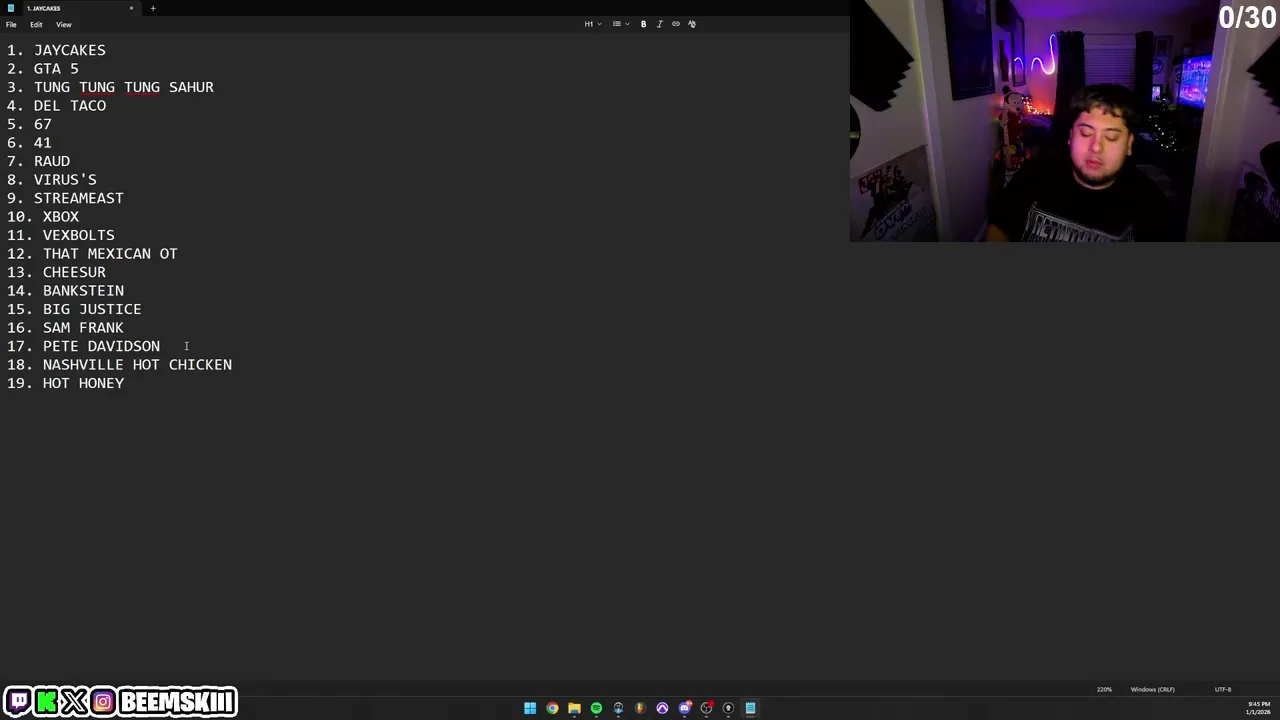
Task: Open Discord from taskbar
Action: (684, 708)
